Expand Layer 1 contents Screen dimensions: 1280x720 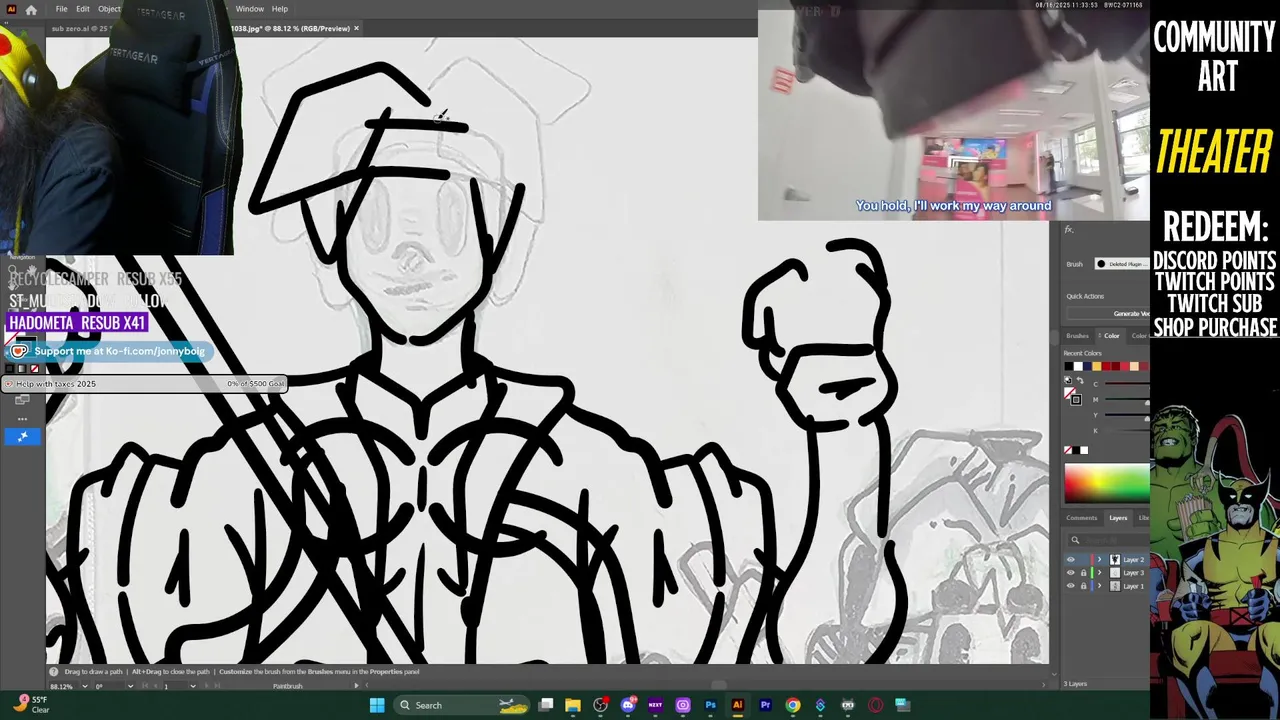coord(1099,586)
